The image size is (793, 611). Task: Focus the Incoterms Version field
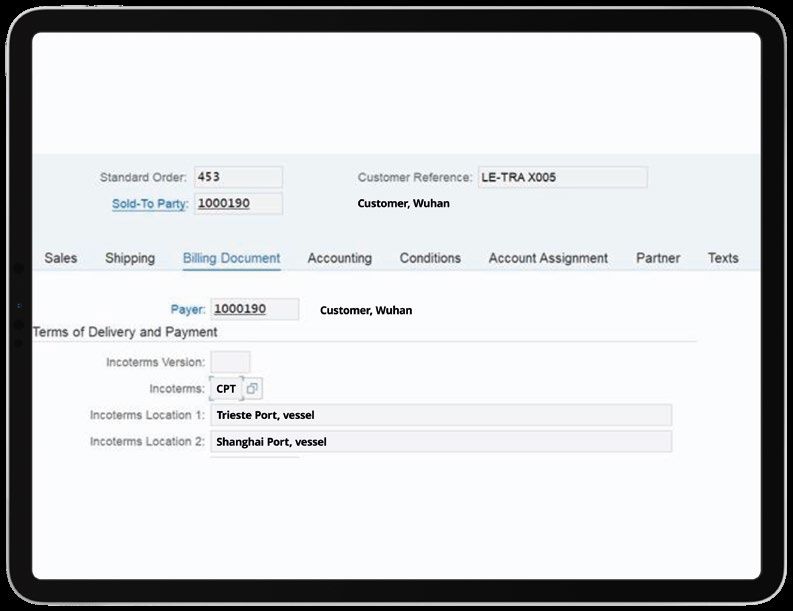[230, 362]
